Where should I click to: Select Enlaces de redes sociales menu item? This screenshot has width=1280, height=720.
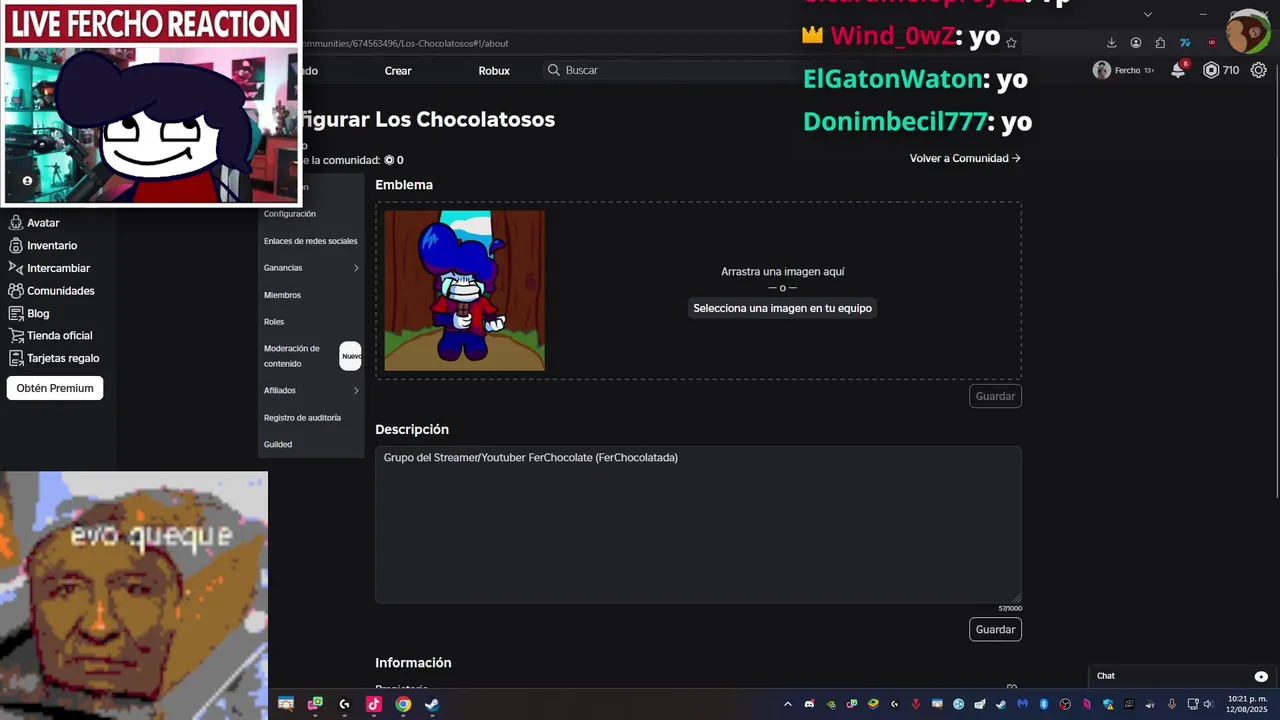tap(311, 241)
